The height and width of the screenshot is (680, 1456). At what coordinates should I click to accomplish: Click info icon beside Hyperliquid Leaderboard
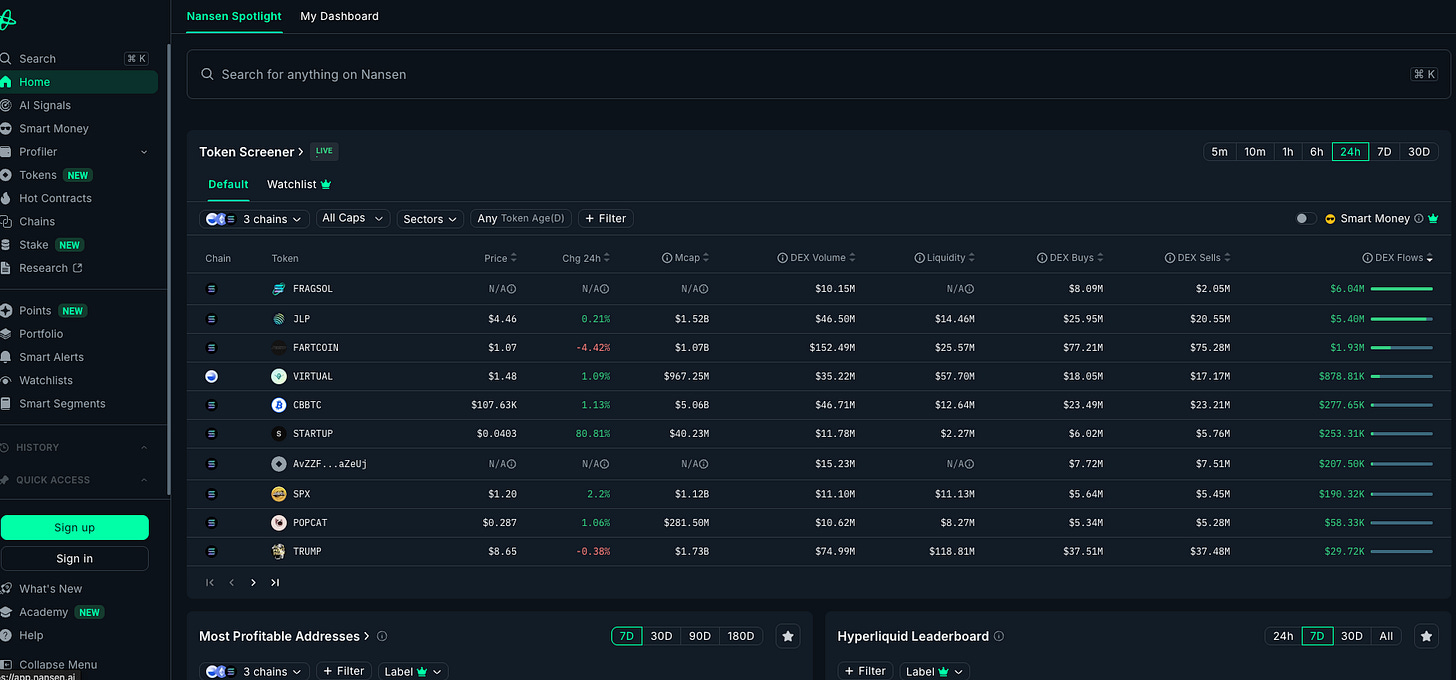(x=999, y=636)
